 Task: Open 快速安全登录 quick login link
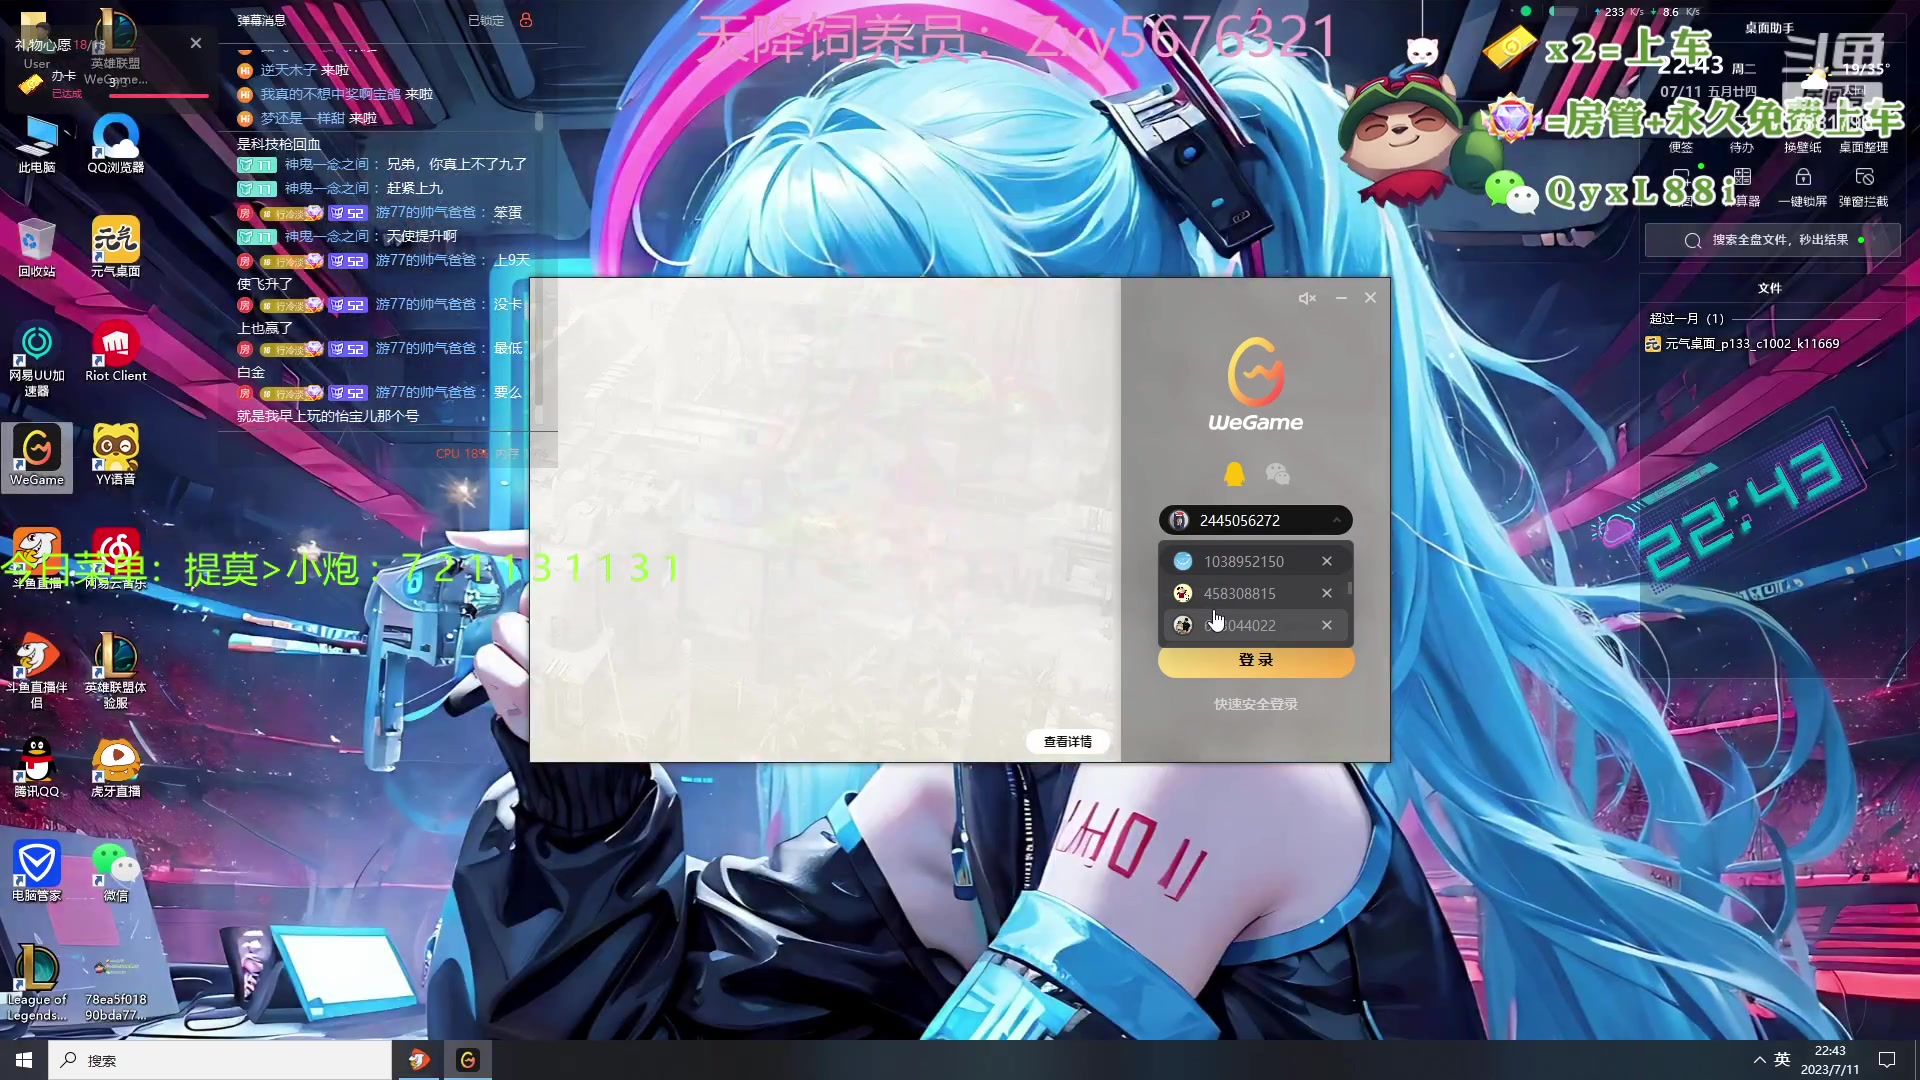tap(1256, 705)
